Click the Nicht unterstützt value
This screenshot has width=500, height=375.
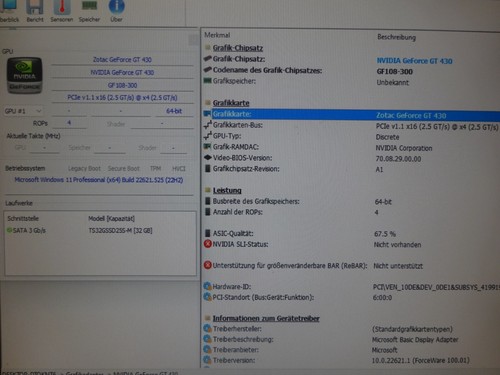pos(398,266)
